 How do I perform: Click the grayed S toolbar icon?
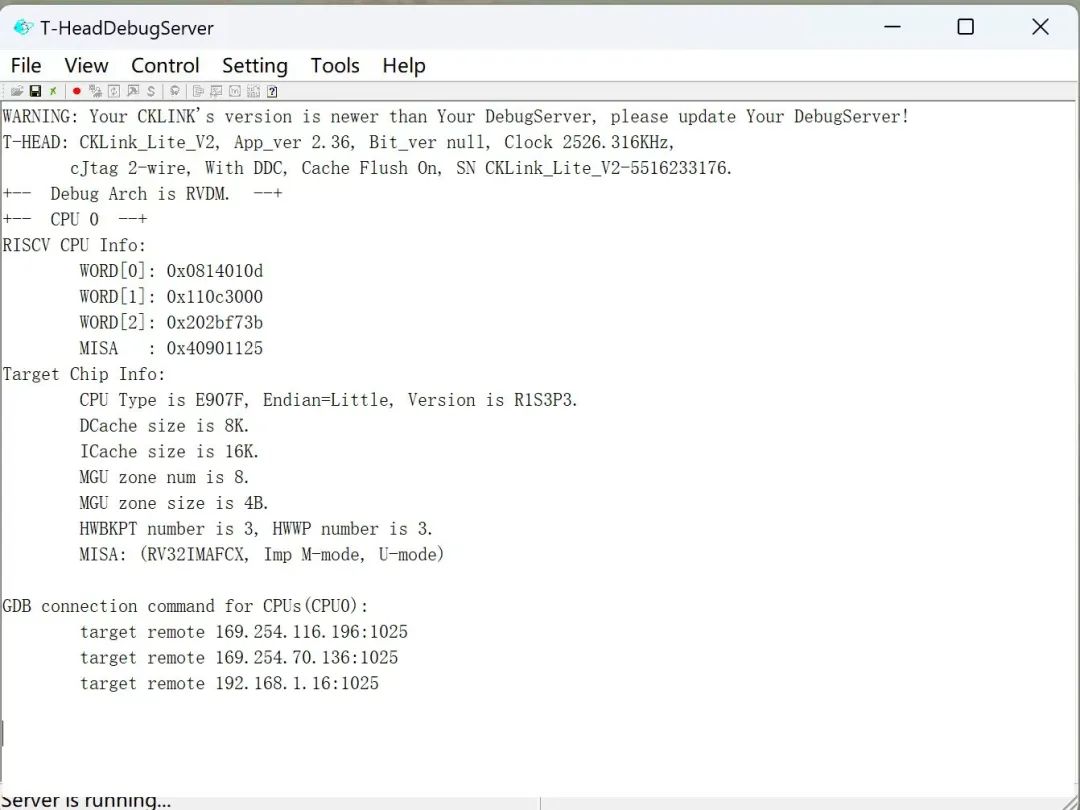(x=151, y=91)
